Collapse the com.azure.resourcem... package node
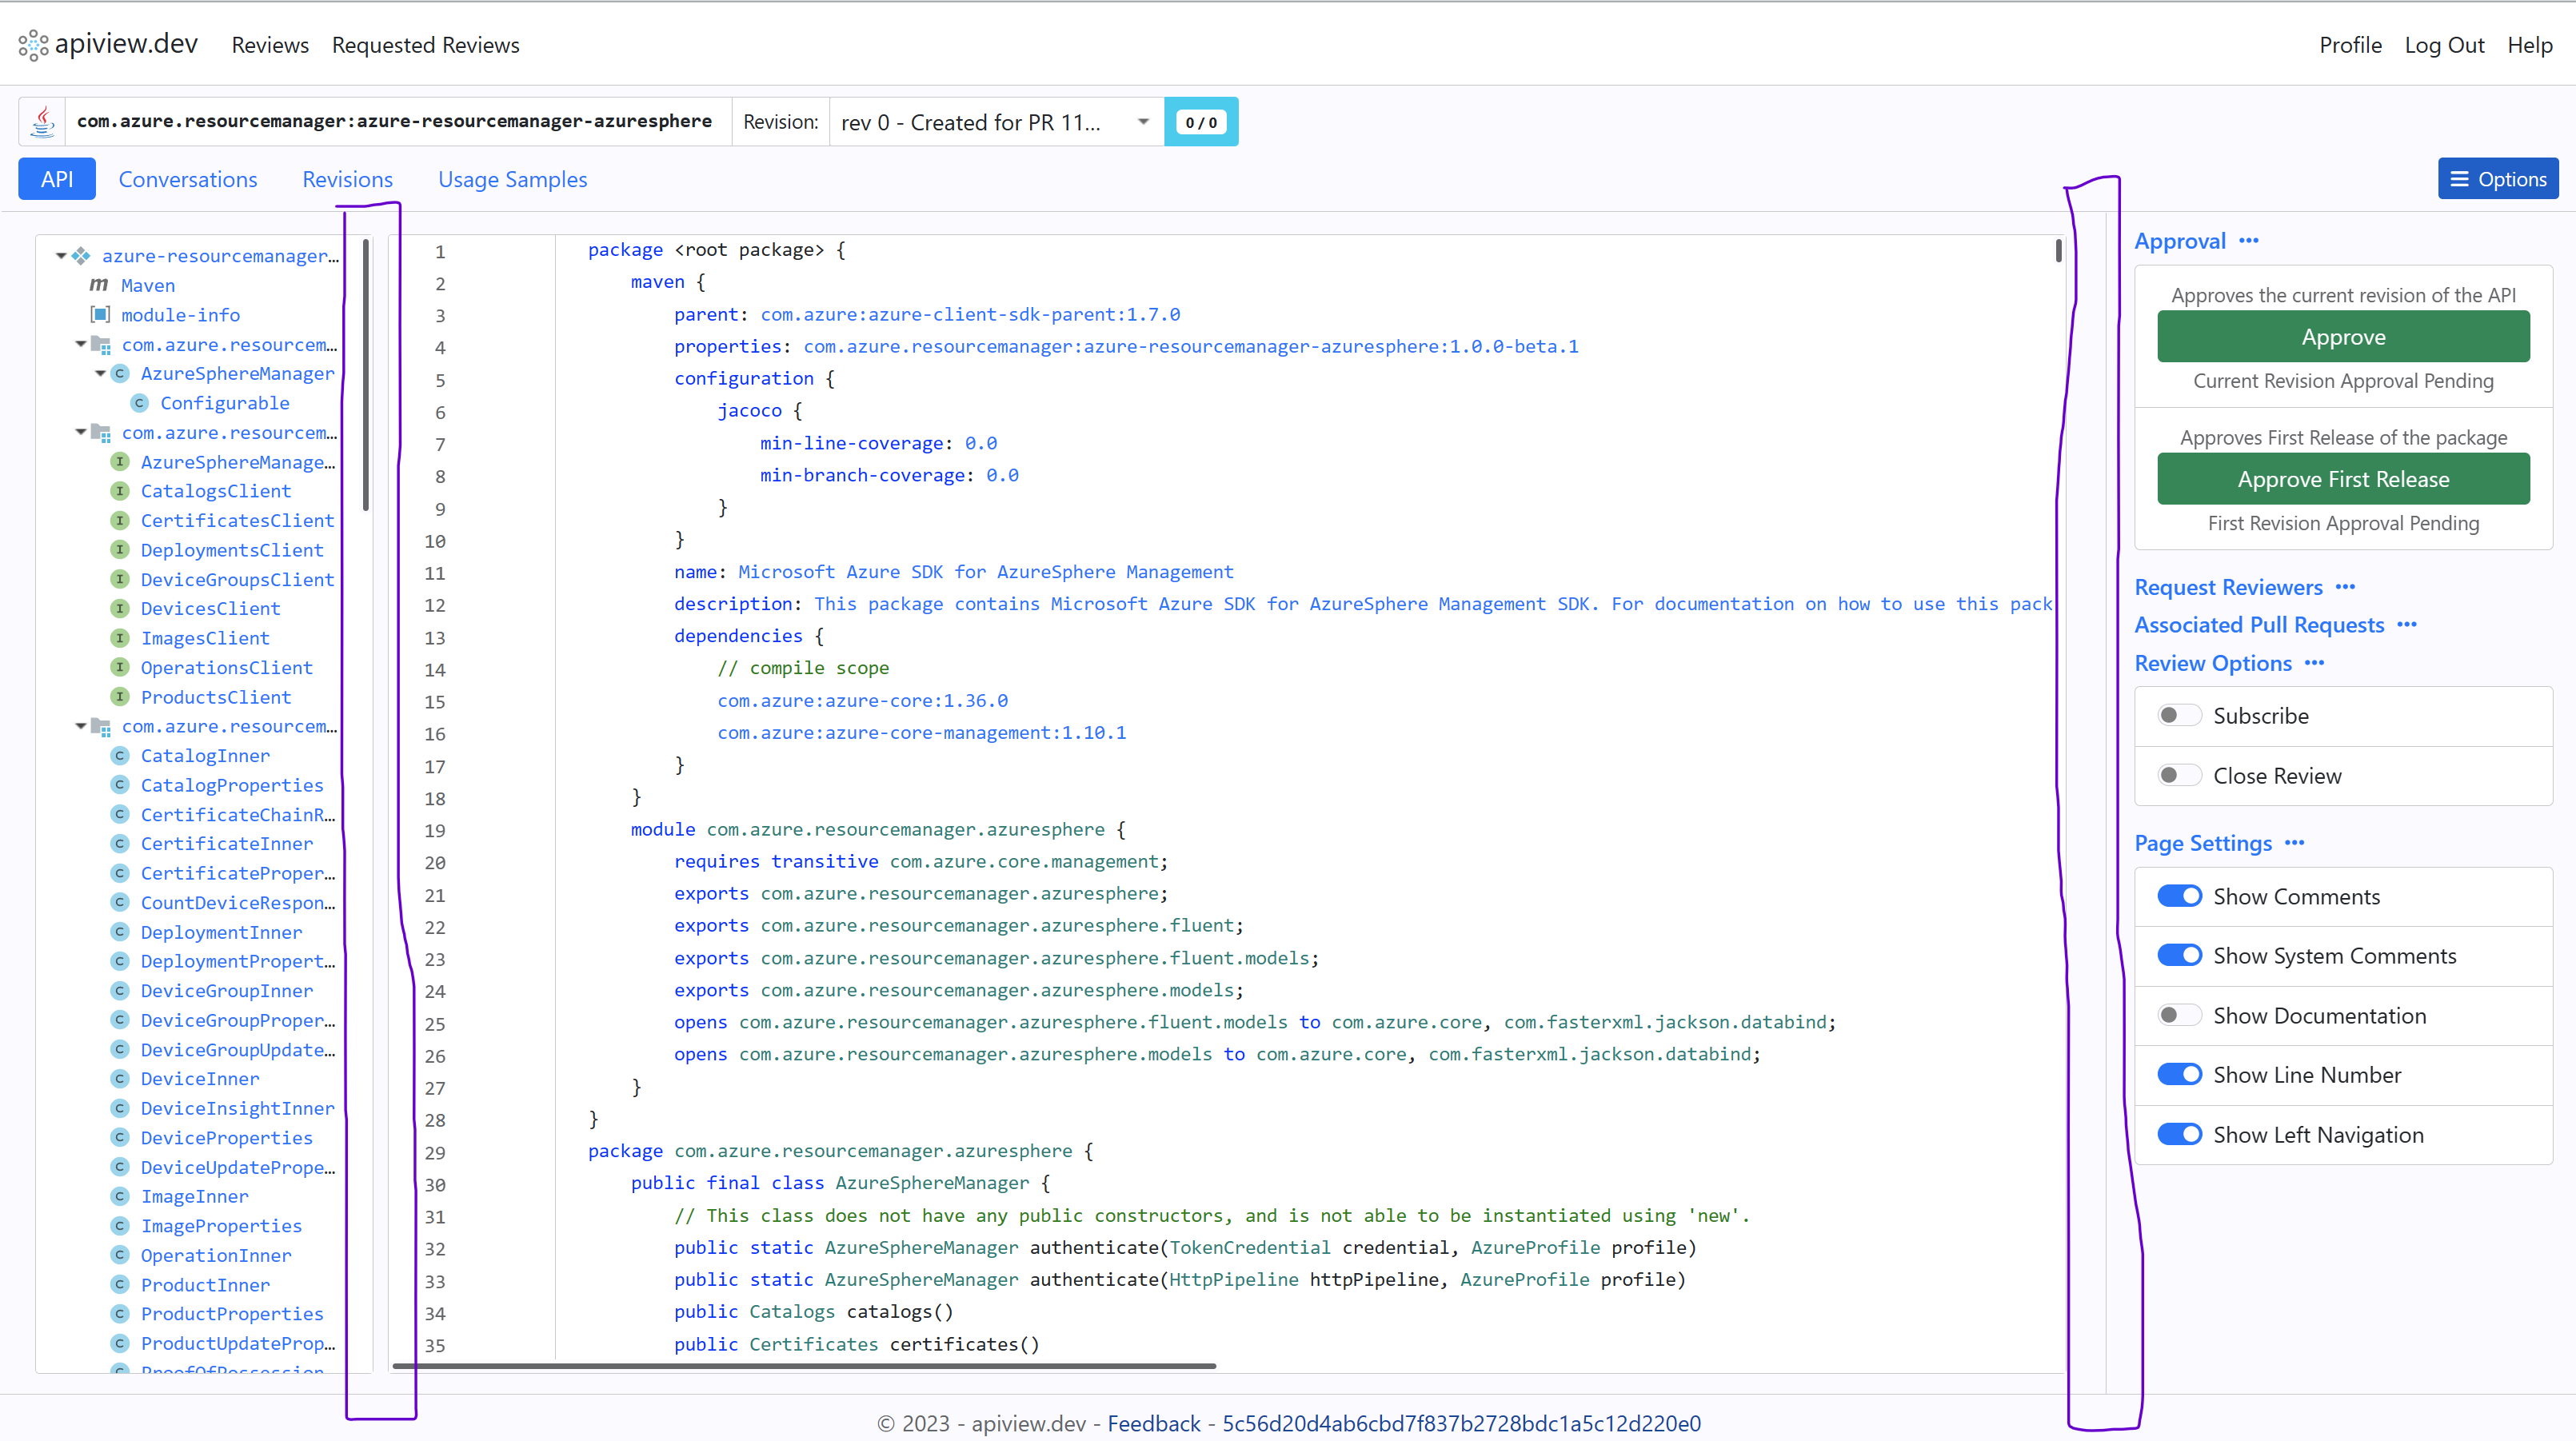This screenshot has height=1441, width=2576. (80, 344)
